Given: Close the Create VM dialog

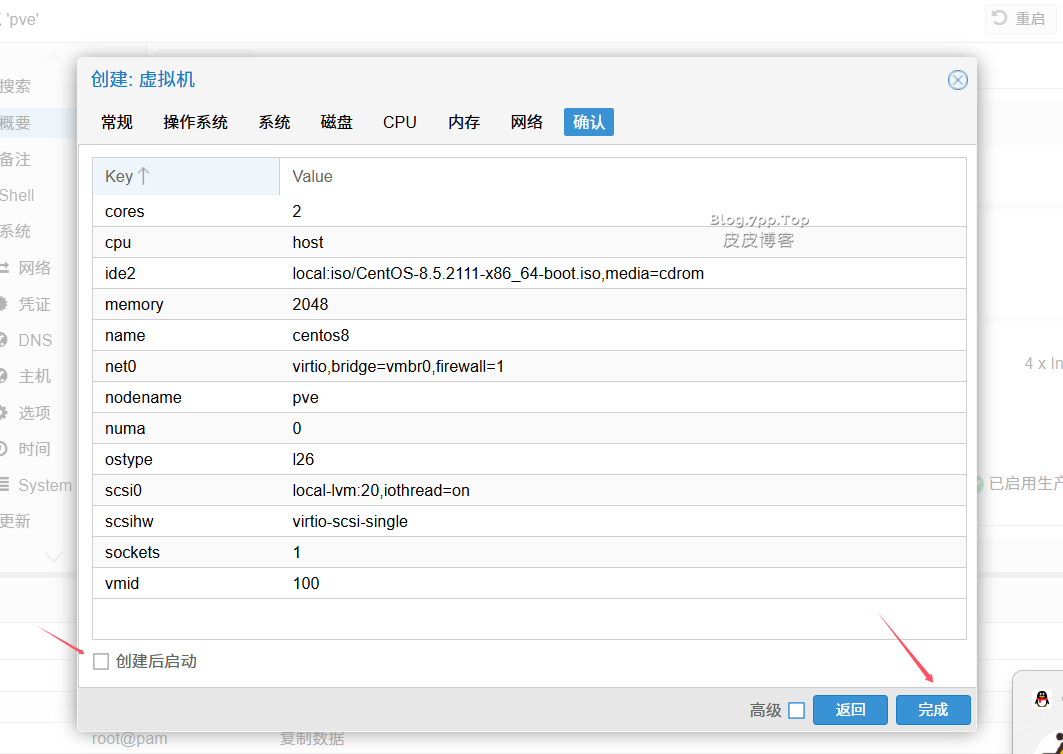Looking at the screenshot, I should (957, 80).
